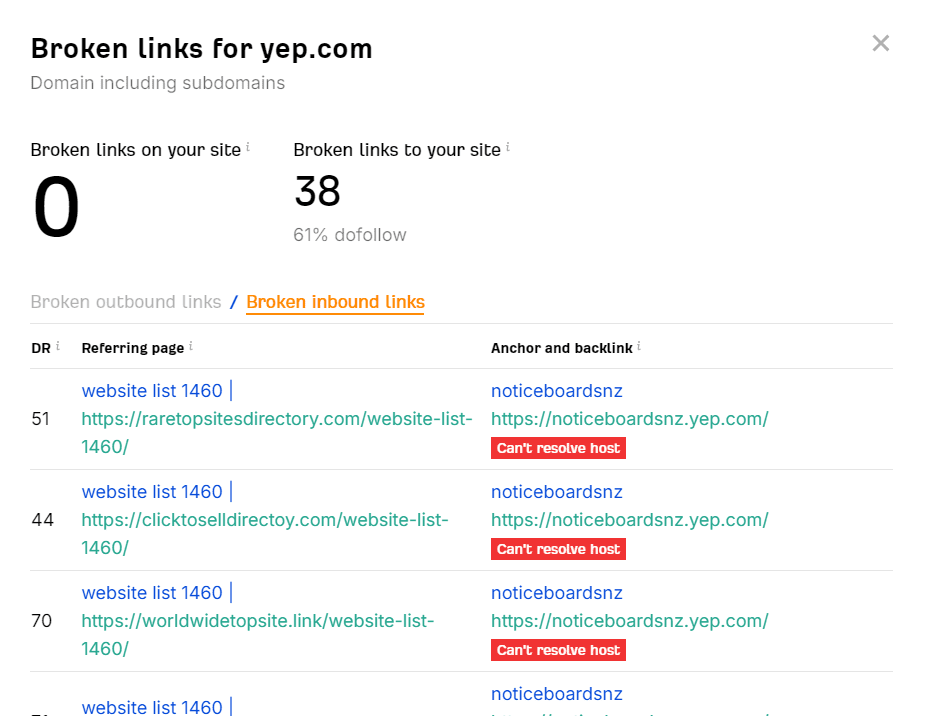The height and width of the screenshot is (716, 931).
Task: Open the clicktoselldirectoy.com website-list link
Action: tap(265, 520)
